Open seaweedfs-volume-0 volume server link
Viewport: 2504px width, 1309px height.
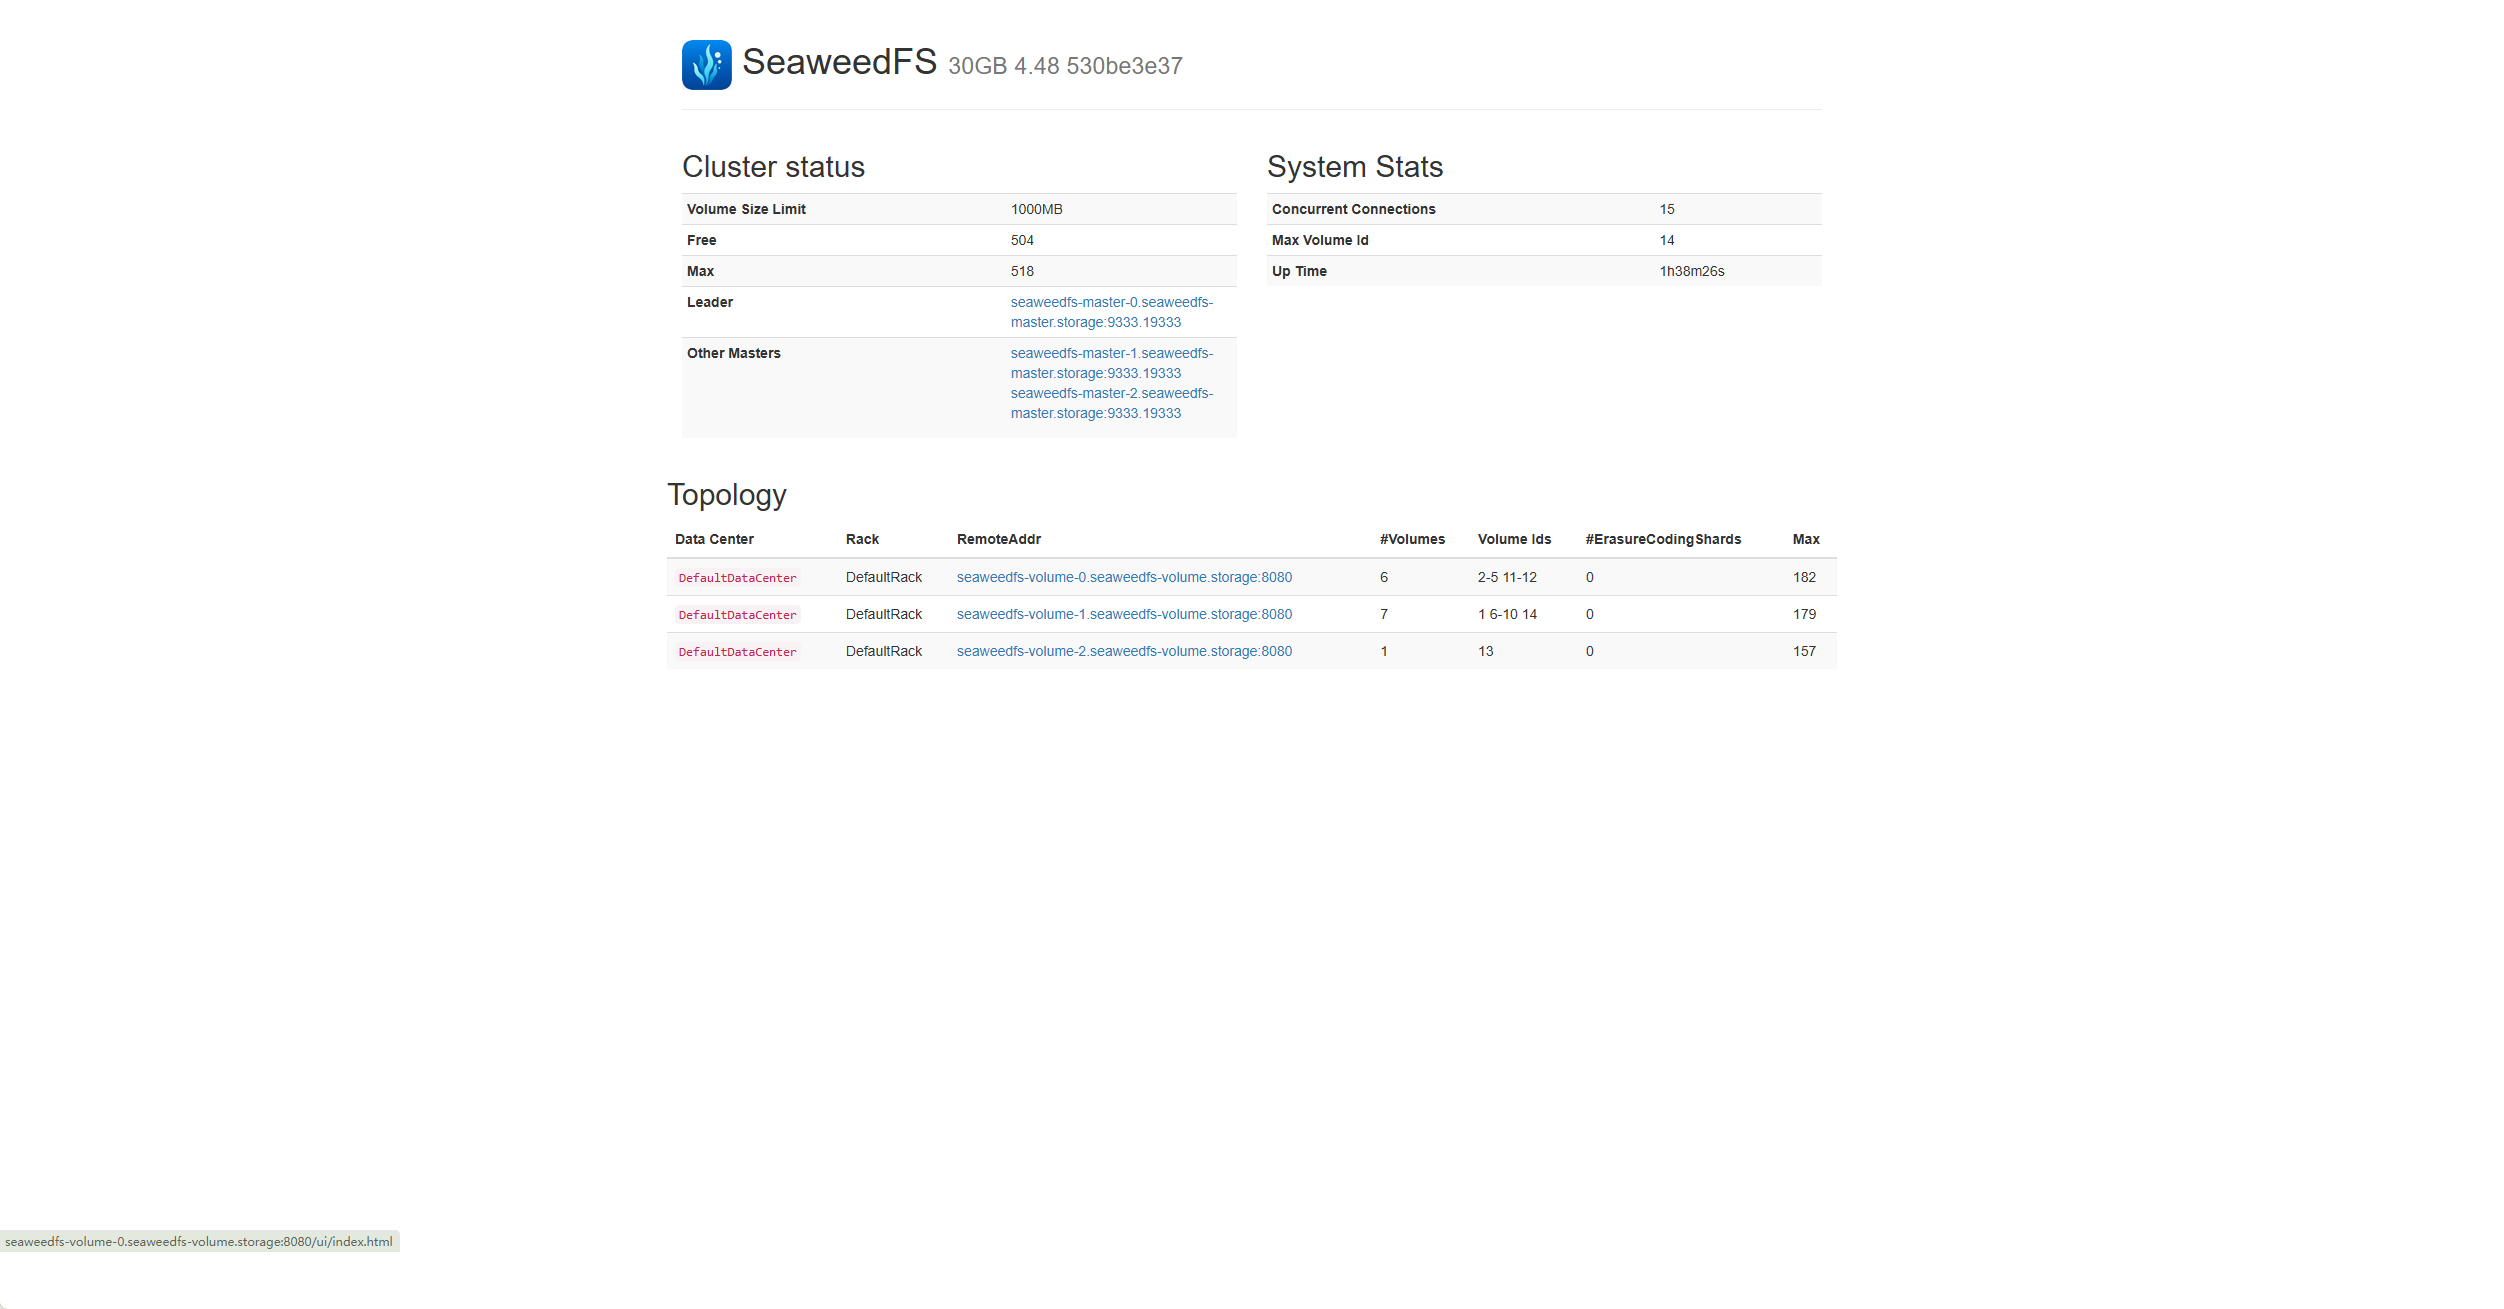point(1124,577)
